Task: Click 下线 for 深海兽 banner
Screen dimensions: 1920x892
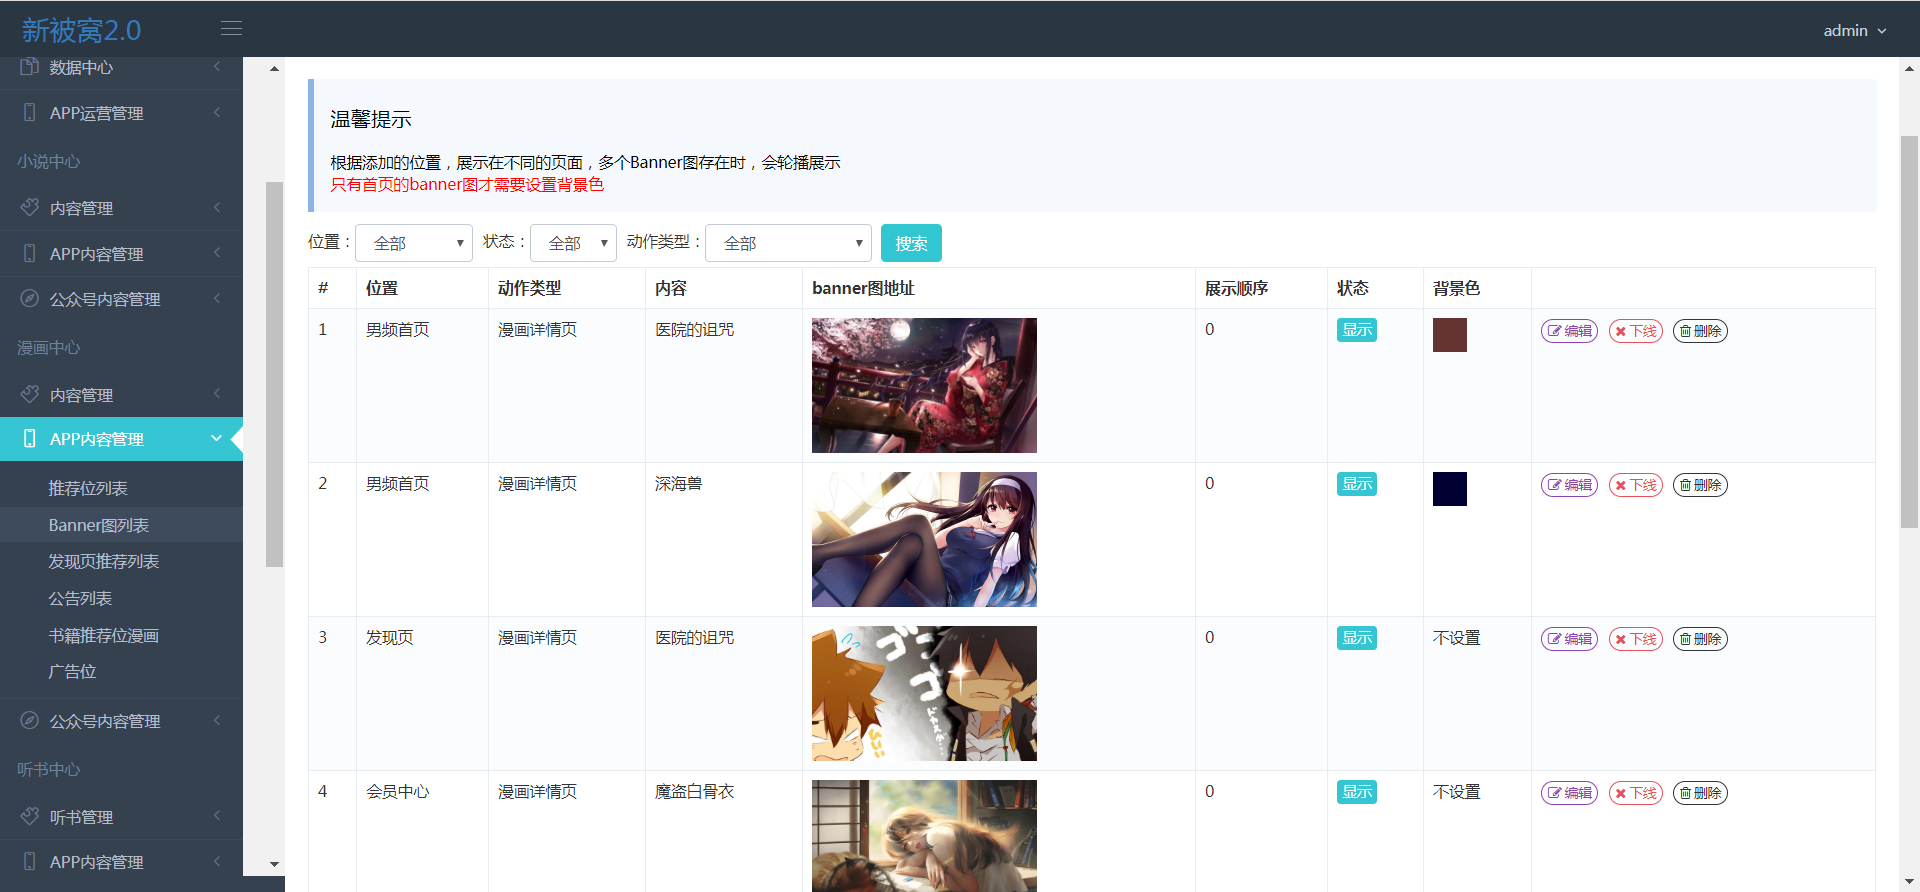Action: 1636,485
